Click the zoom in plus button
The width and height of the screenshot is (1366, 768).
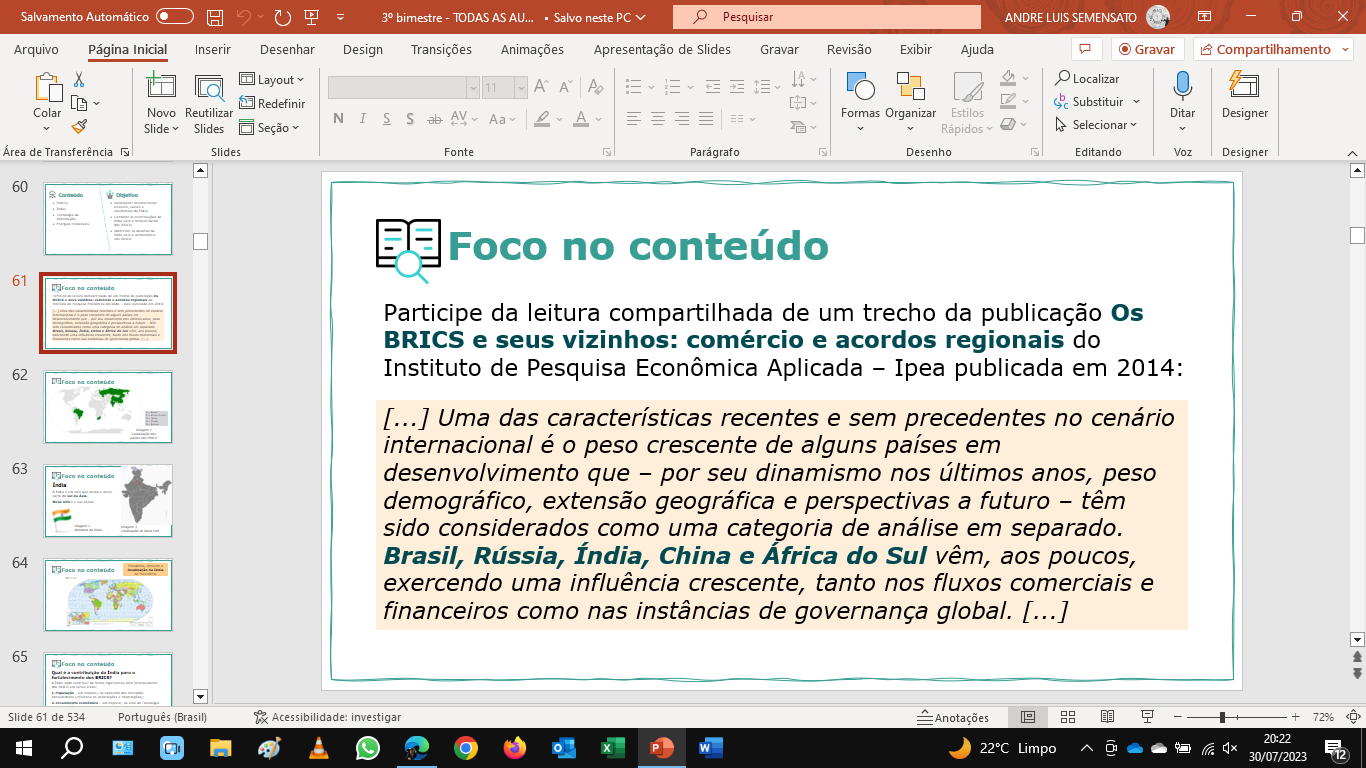click(1295, 717)
